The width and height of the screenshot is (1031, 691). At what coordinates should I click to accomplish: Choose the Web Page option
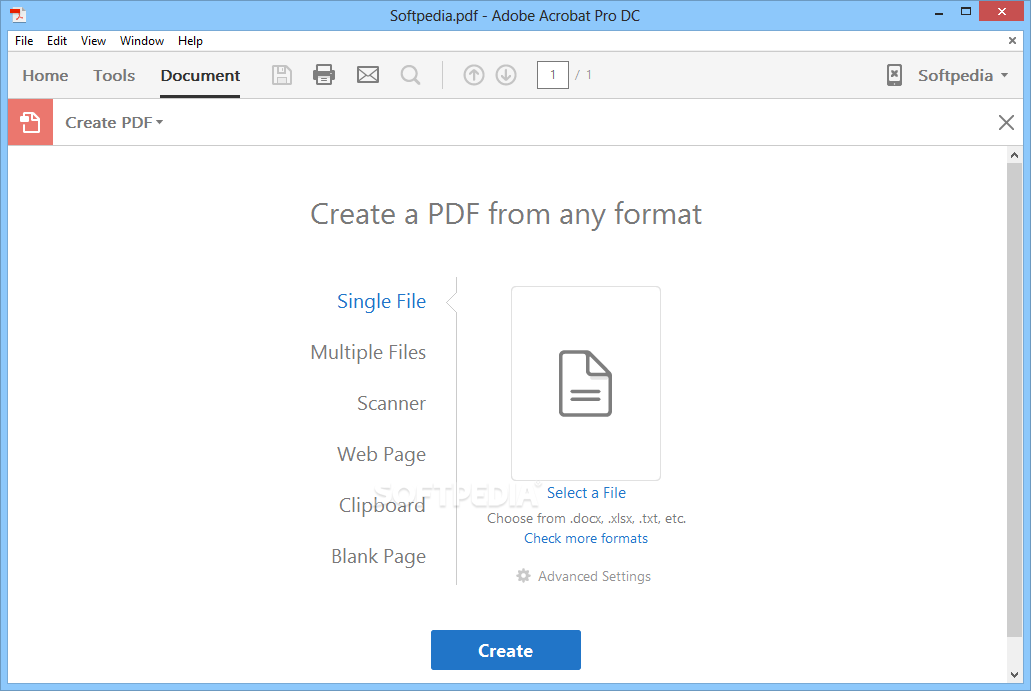[381, 454]
